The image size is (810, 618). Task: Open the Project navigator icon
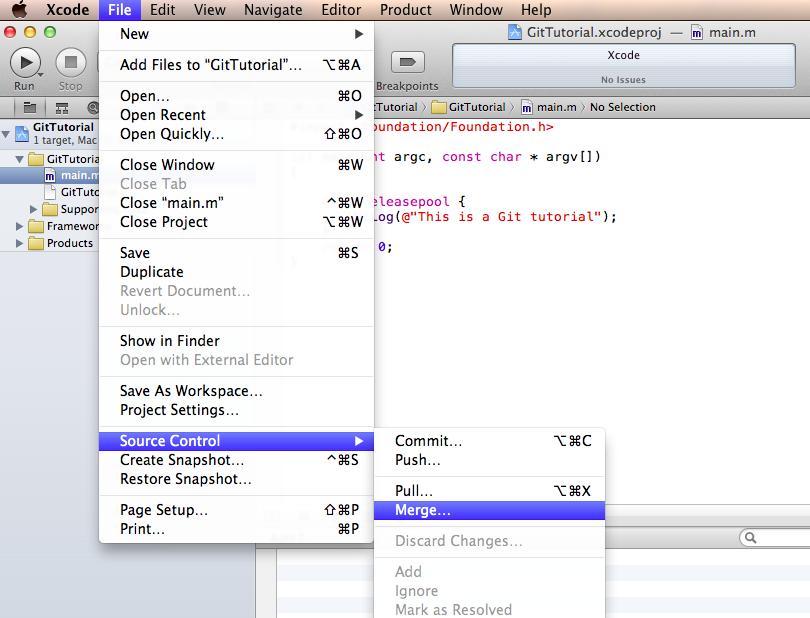pos(30,107)
